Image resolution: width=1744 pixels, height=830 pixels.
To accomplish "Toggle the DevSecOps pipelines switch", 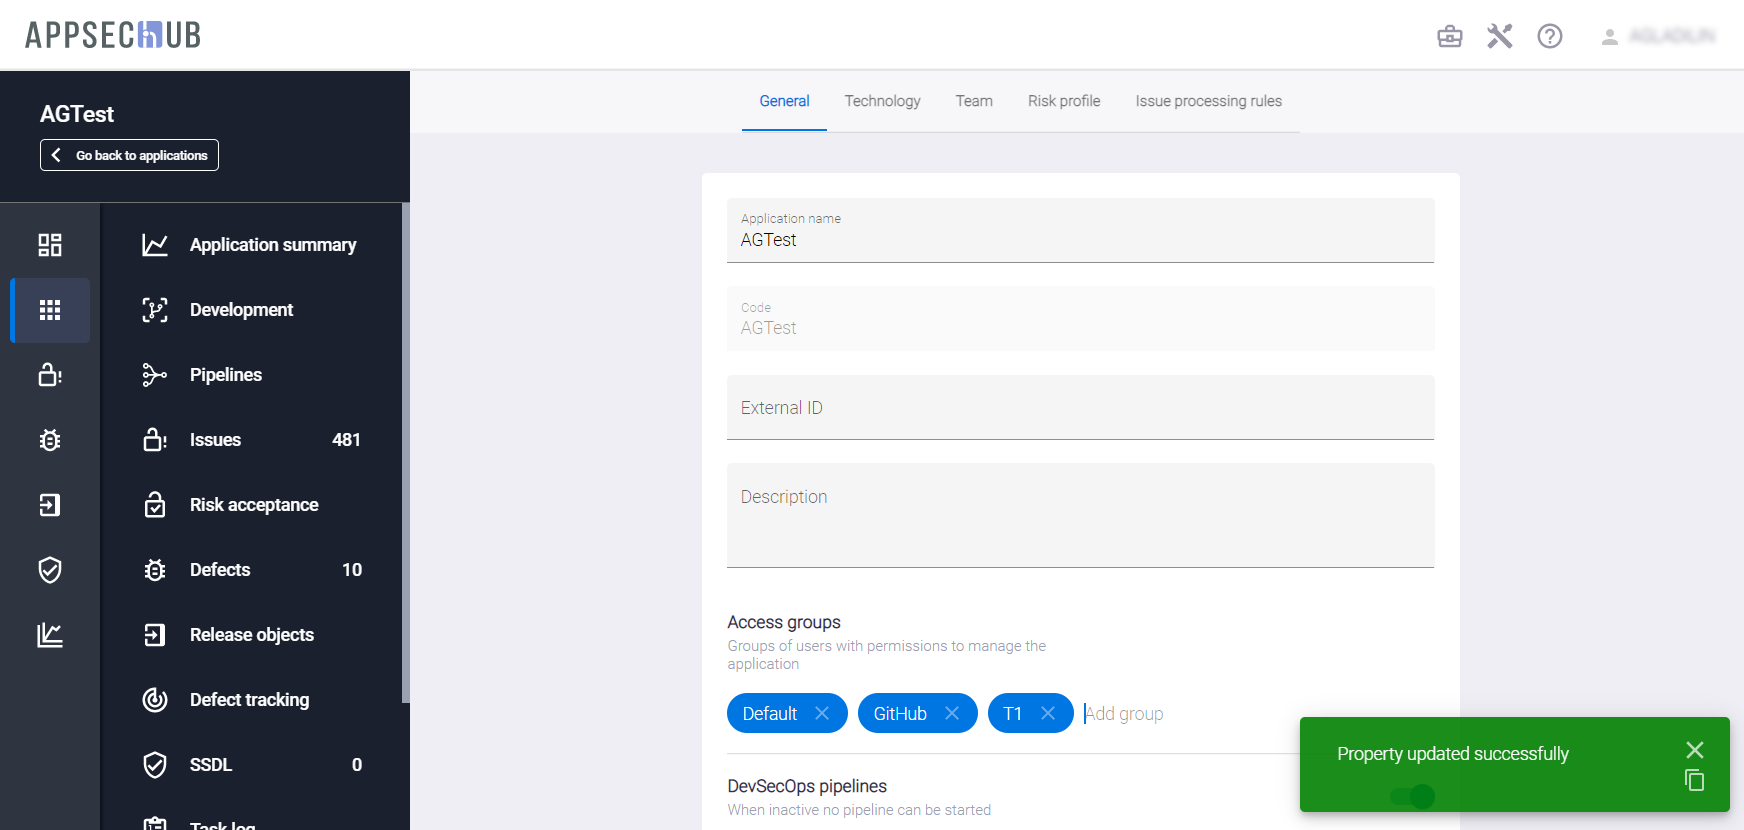I will [x=1412, y=796].
